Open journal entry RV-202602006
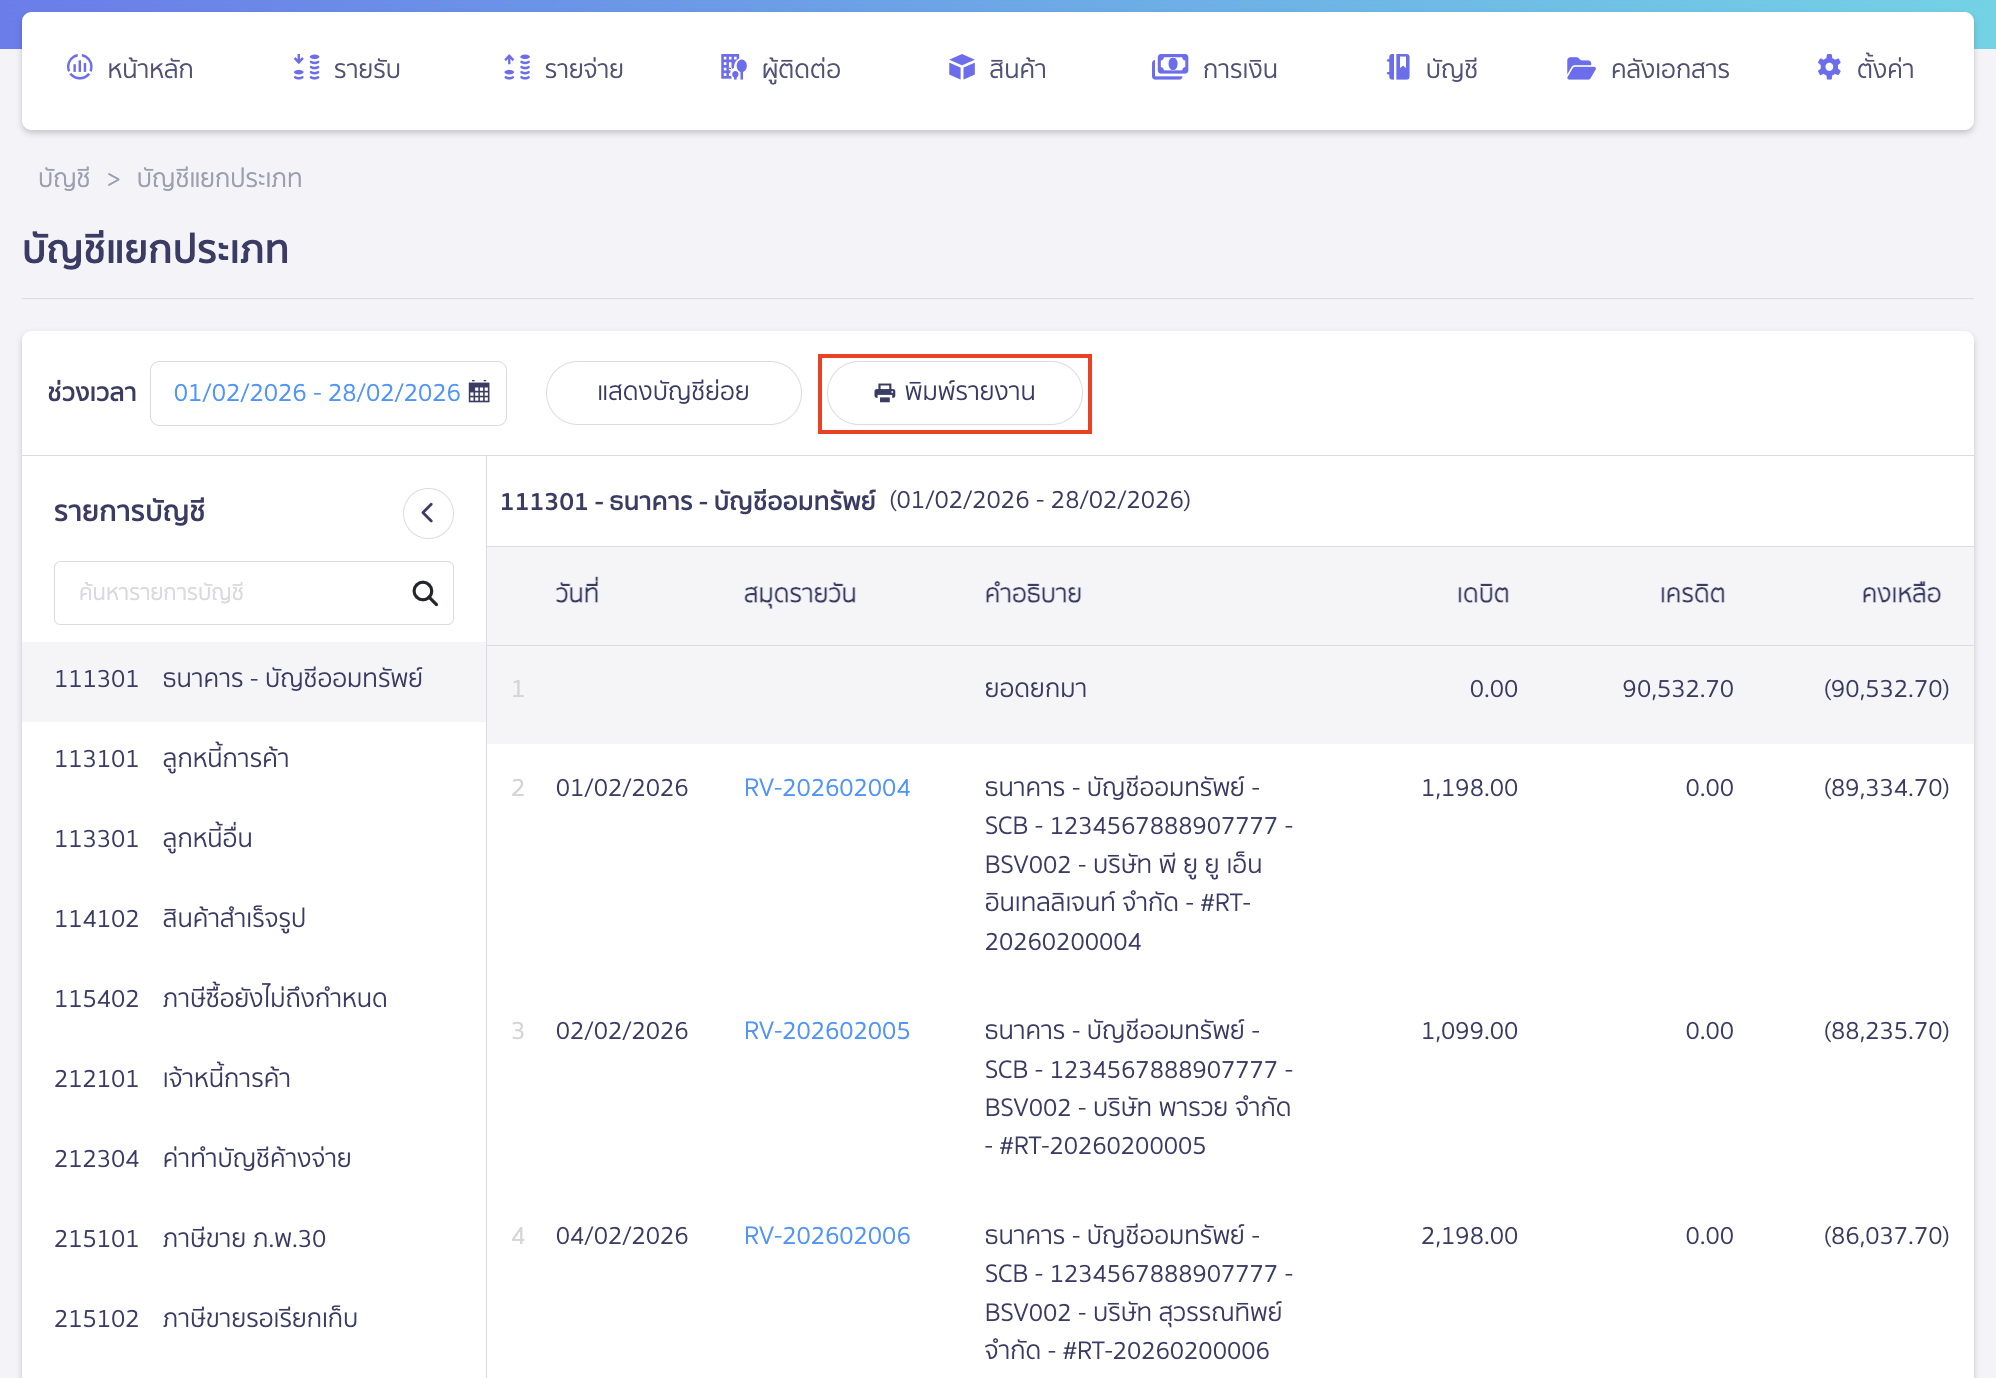The image size is (1996, 1378). pyautogui.click(x=826, y=1236)
